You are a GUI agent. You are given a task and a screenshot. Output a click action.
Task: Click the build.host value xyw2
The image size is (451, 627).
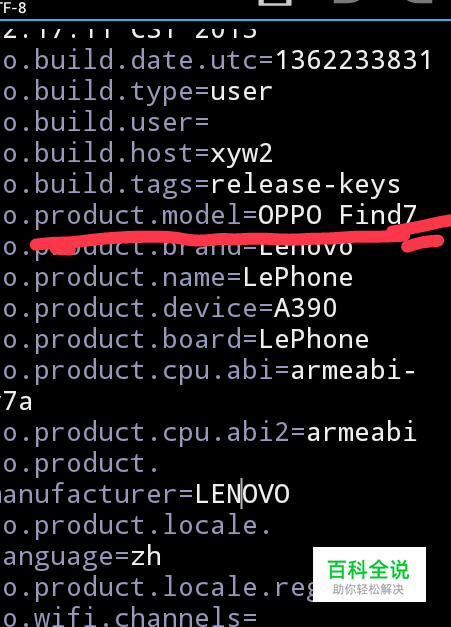tap(241, 154)
